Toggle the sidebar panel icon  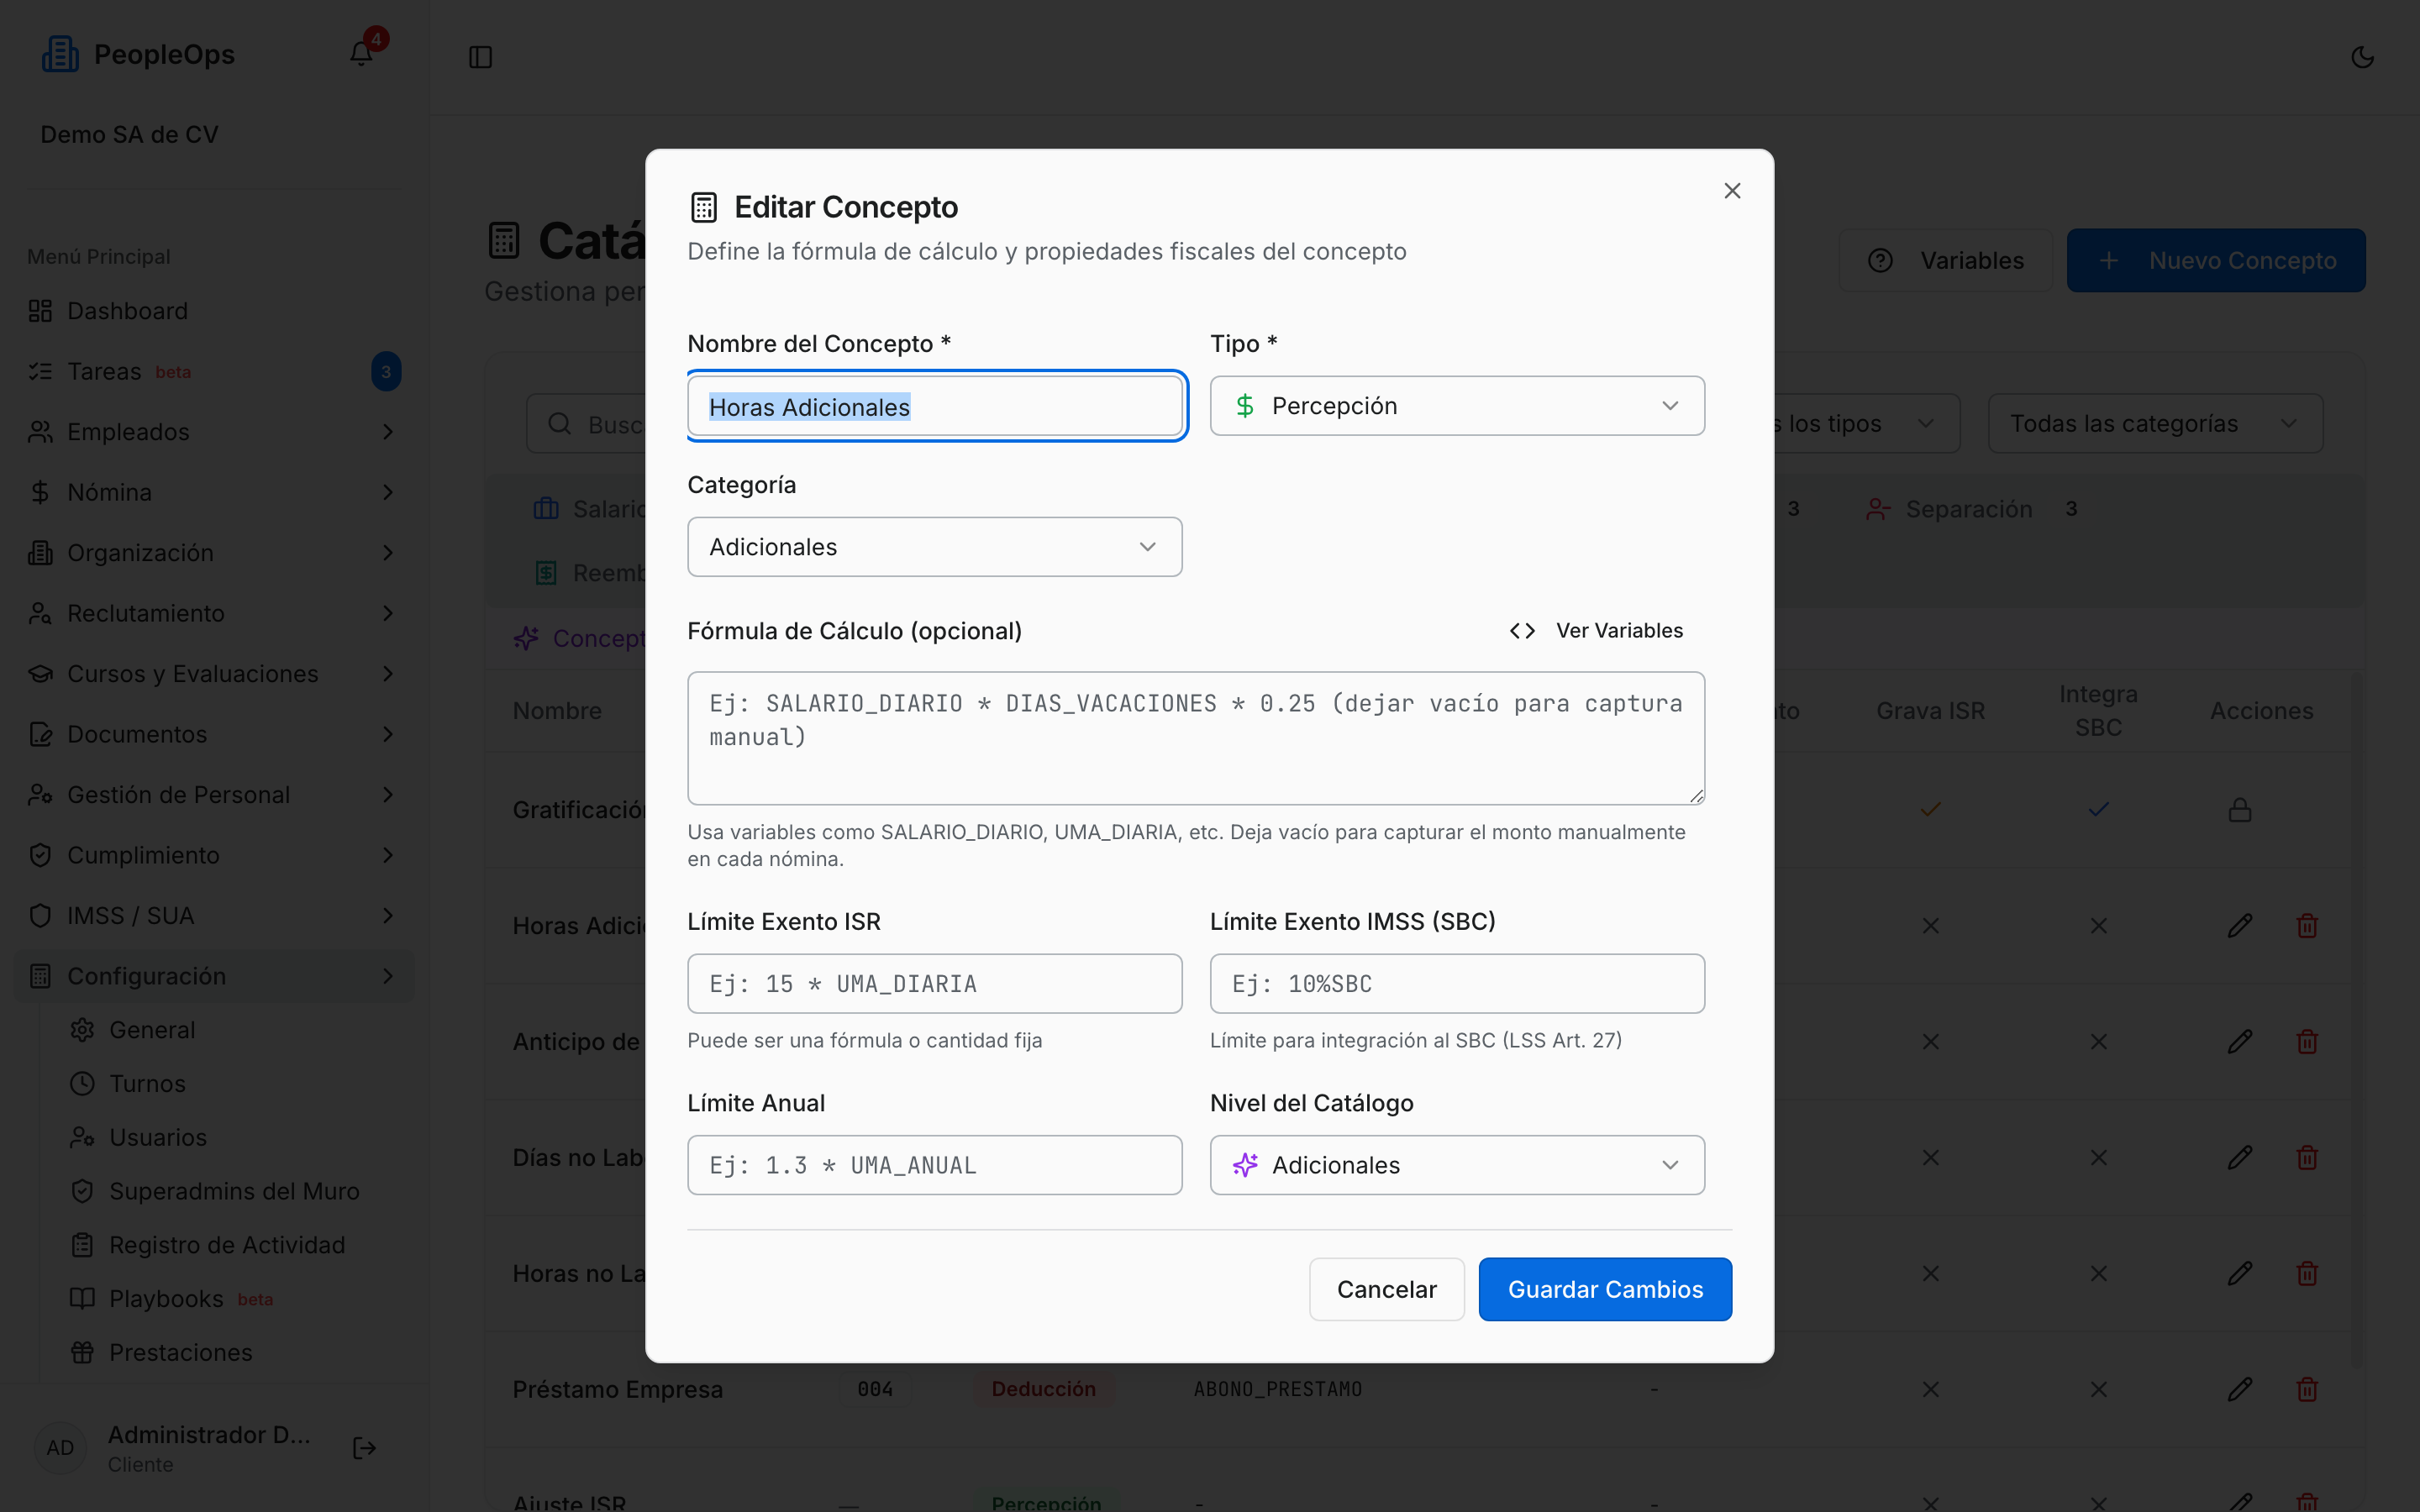coord(480,57)
